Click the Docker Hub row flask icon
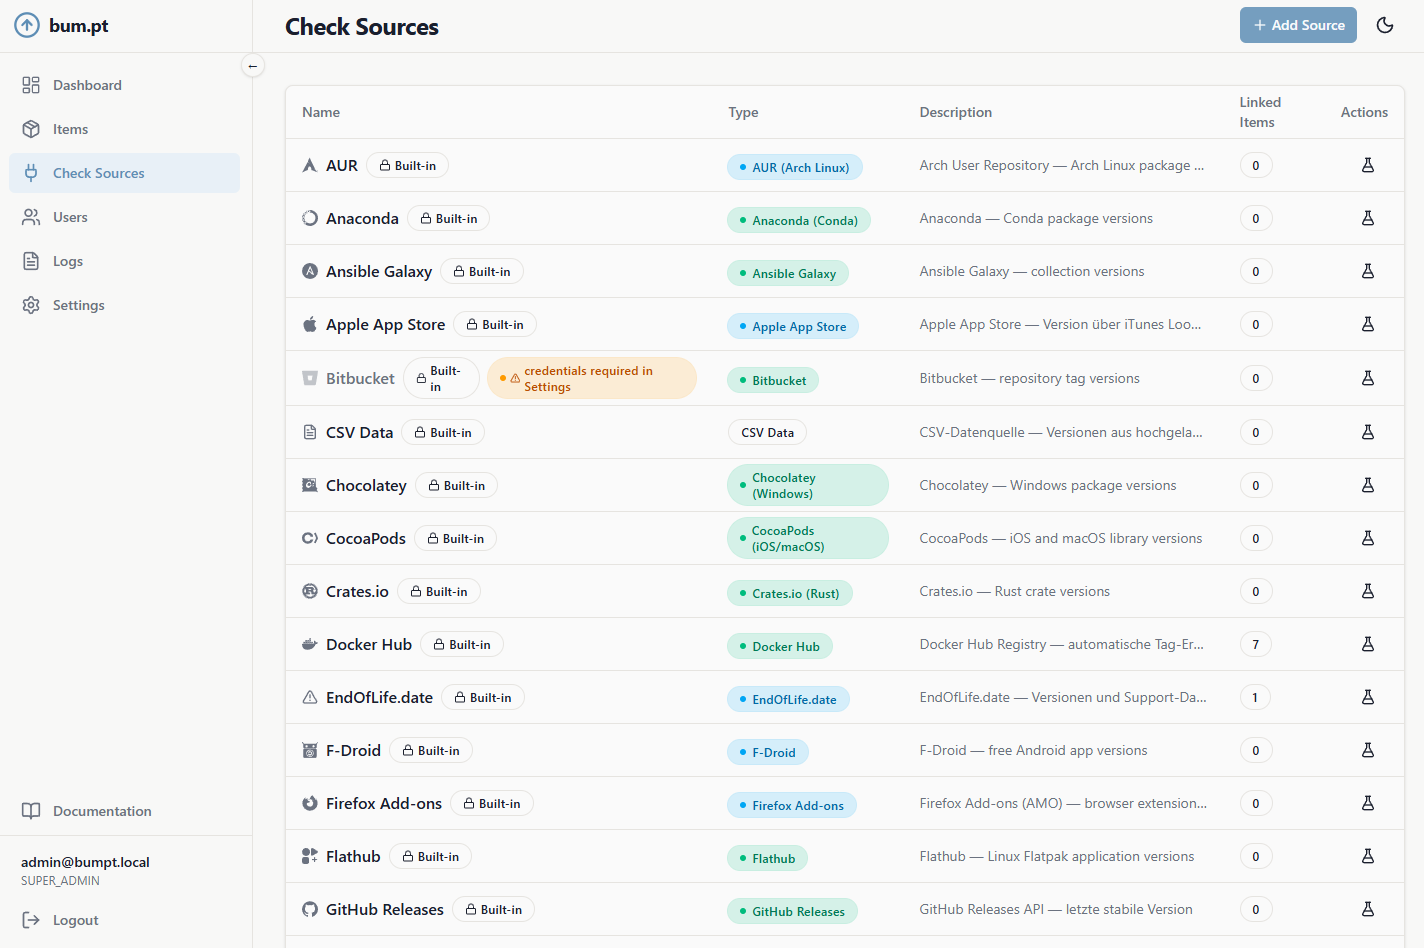 [x=1368, y=644]
